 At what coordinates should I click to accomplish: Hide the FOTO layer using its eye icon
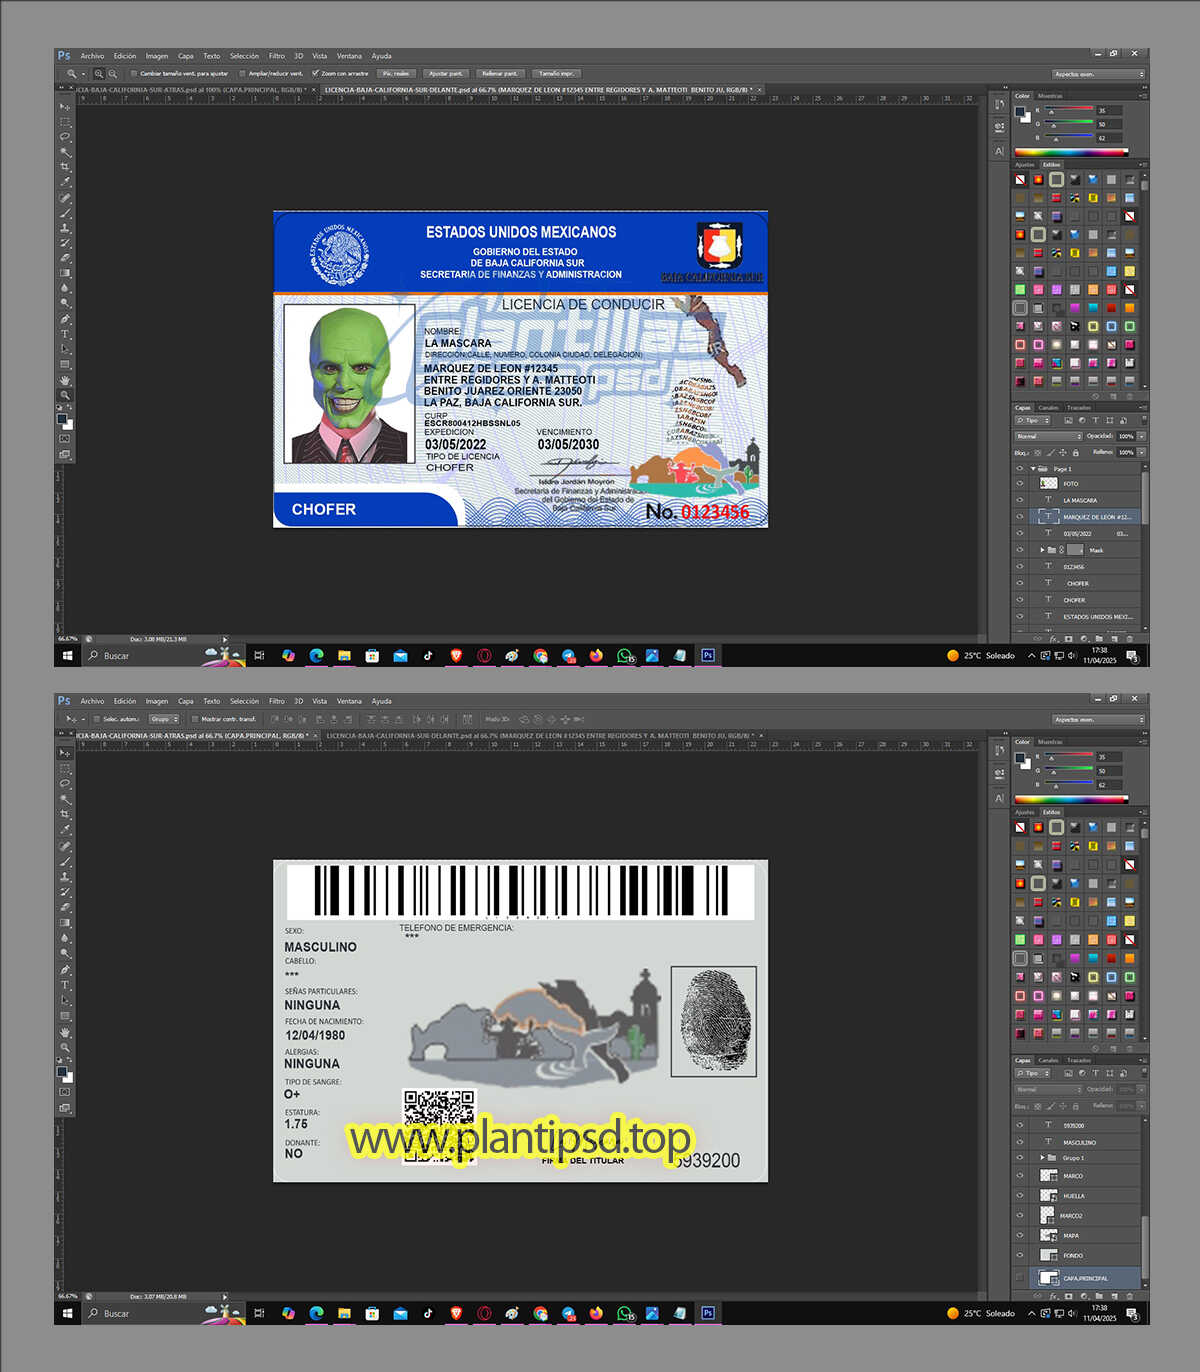coord(1020,484)
